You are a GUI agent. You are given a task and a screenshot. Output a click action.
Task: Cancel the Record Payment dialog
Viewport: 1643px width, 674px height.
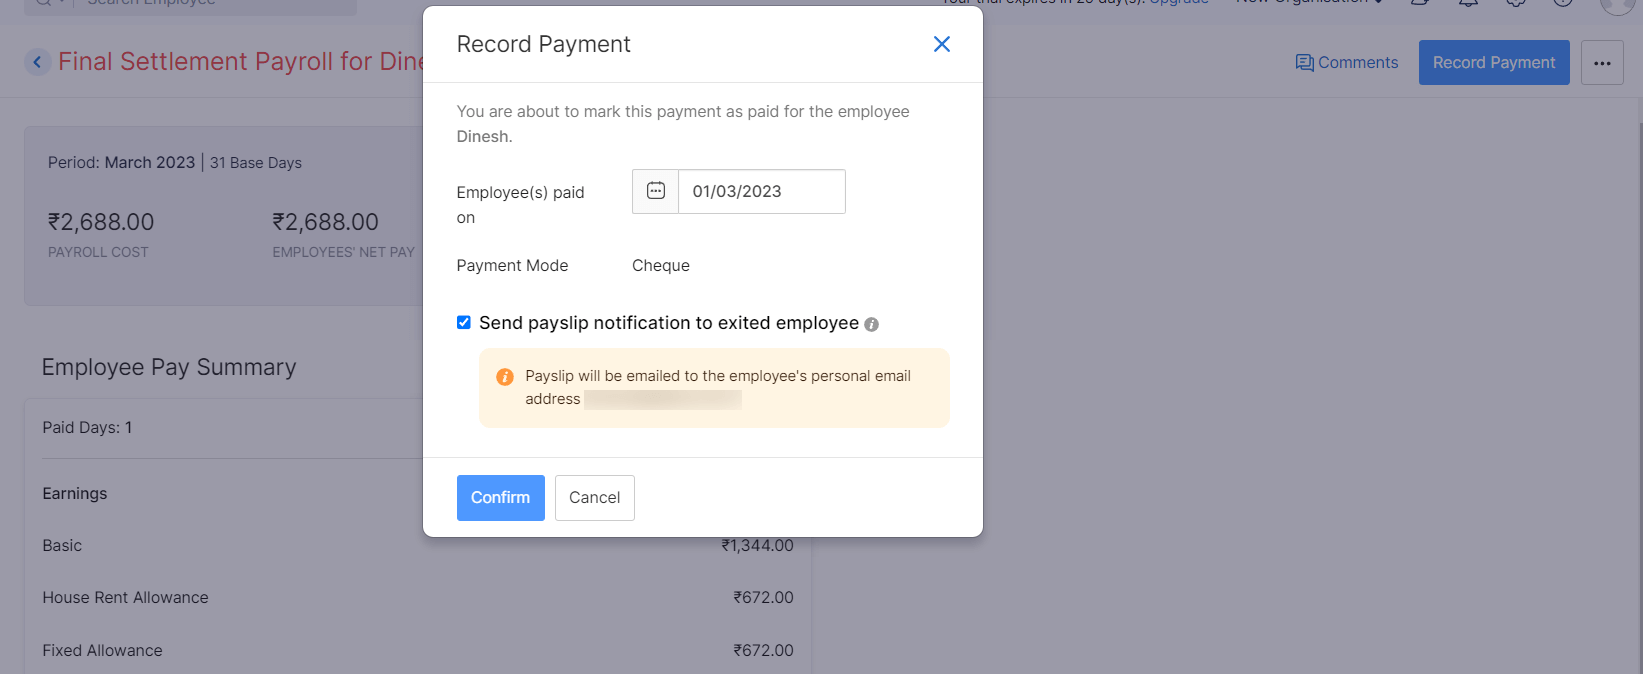[x=595, y=498]
